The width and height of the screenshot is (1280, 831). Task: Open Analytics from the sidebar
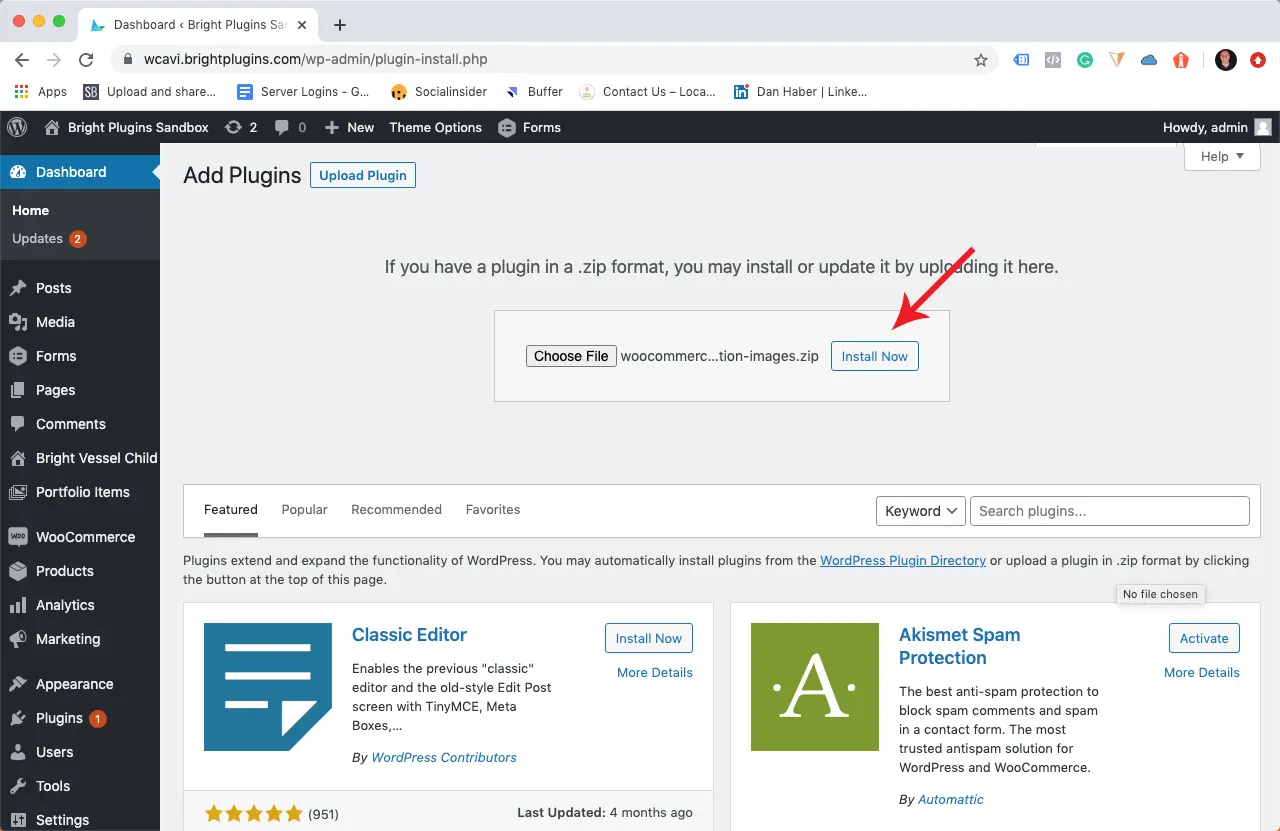[18, 605]
